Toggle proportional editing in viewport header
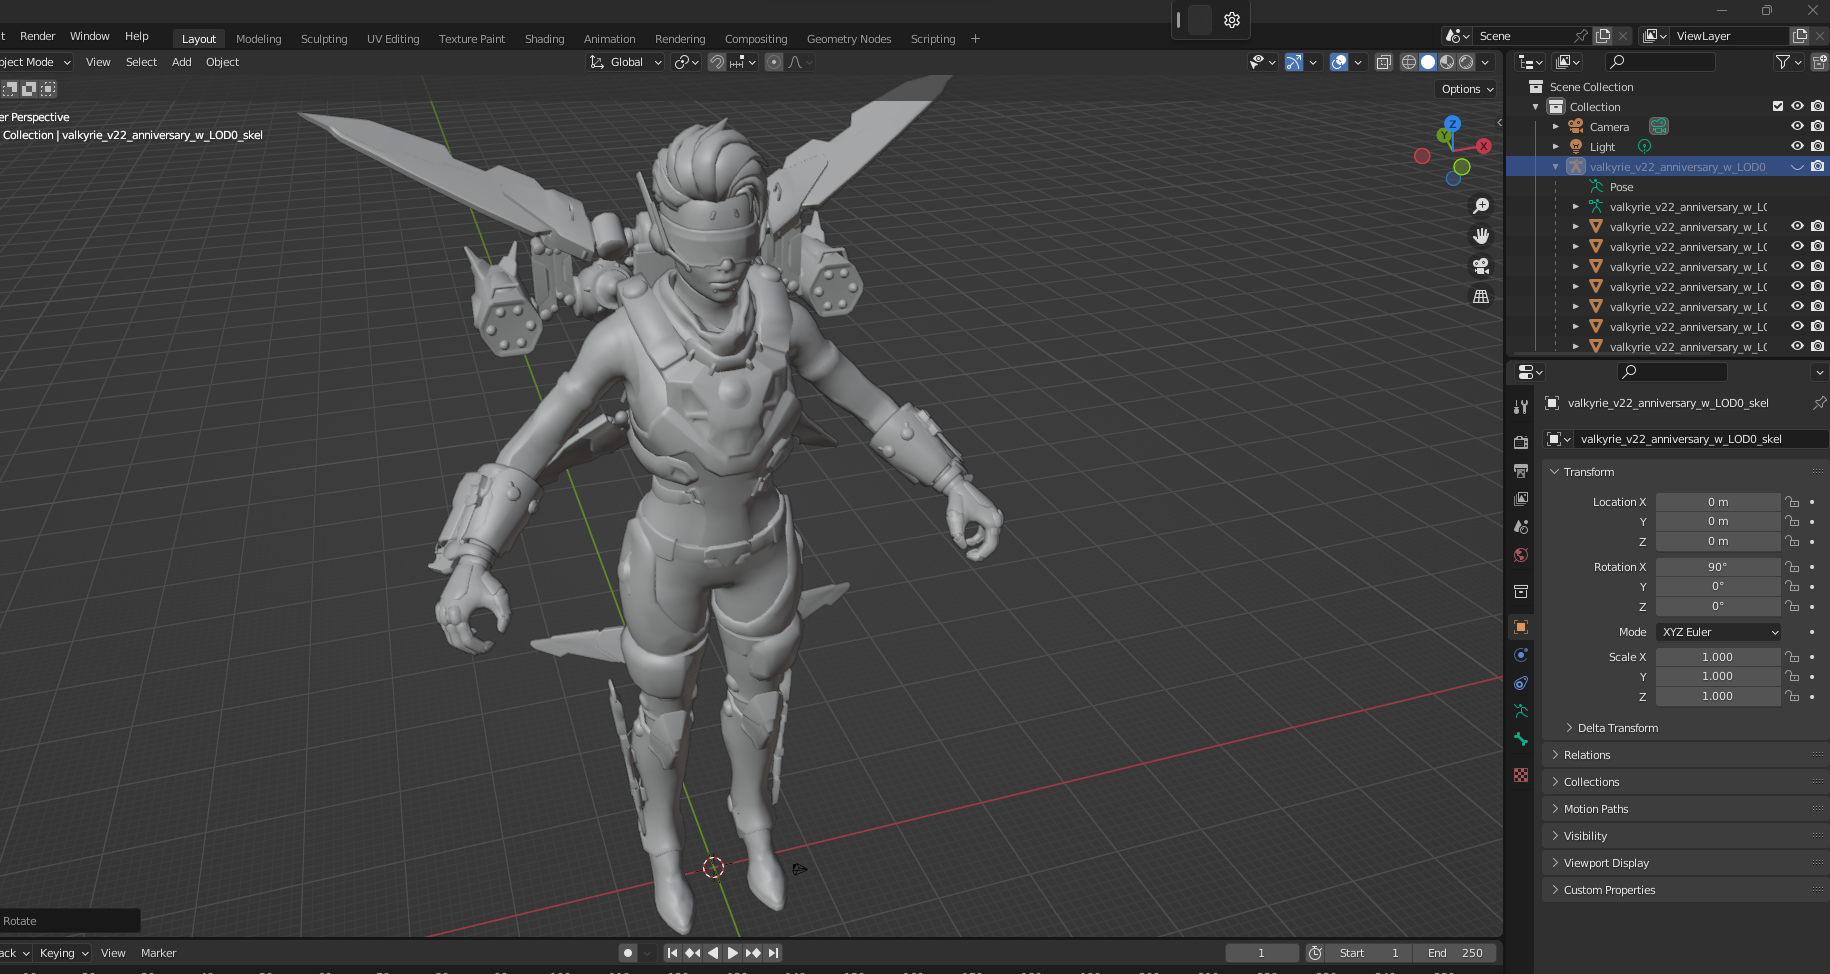The height and width of the screenshot is (974, 1830). (x=774, y=62)
